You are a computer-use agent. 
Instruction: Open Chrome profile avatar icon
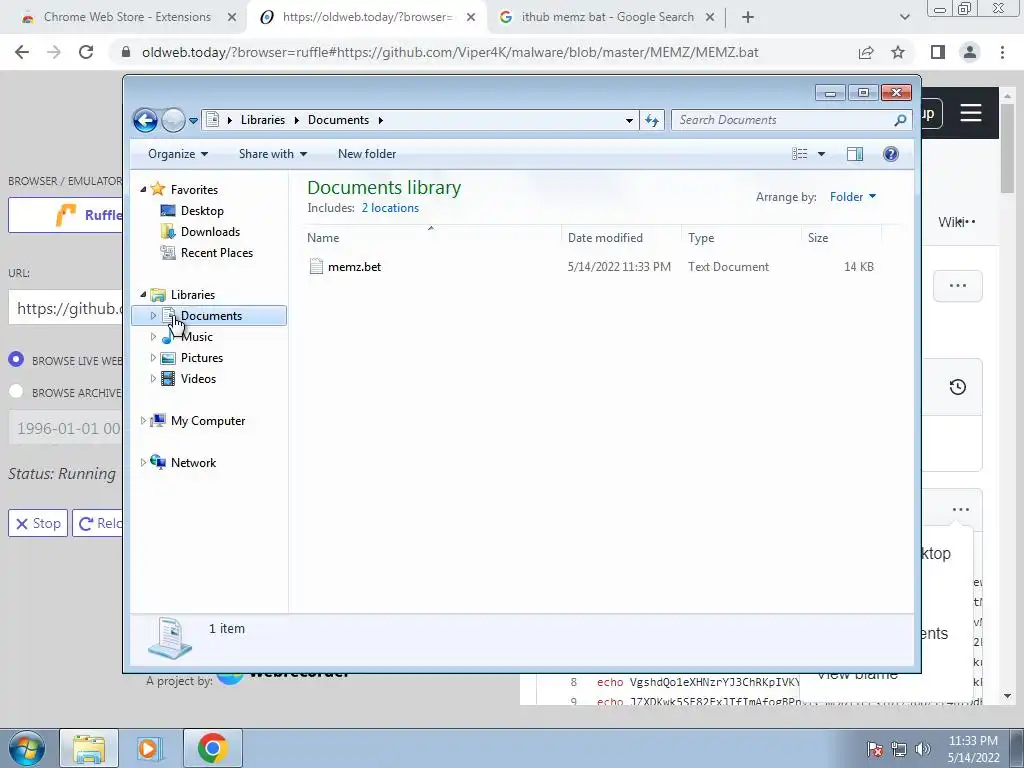(970, 52)
